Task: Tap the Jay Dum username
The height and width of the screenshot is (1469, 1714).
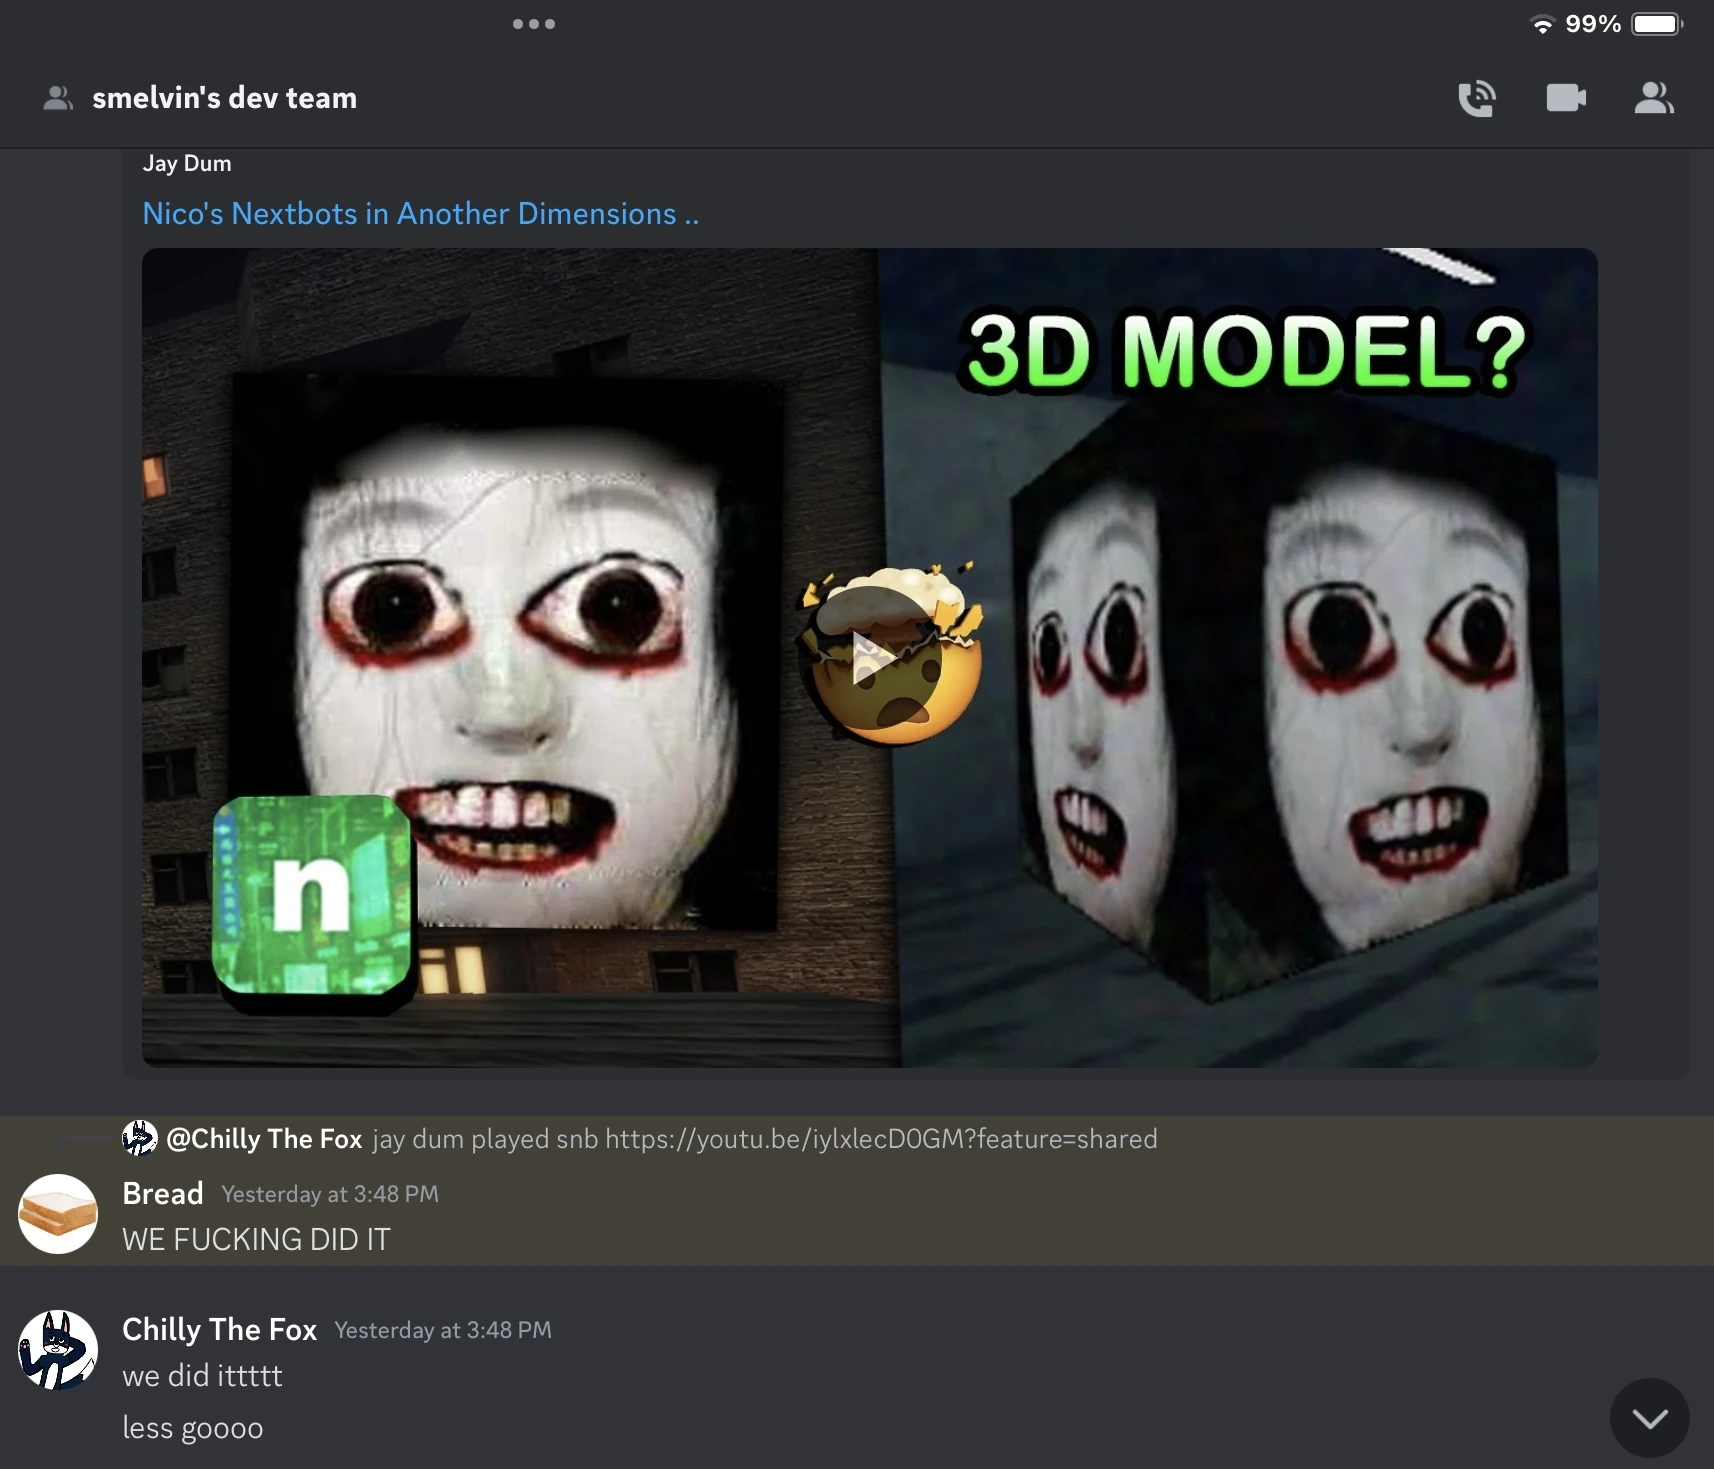Action: coord(186,162)
